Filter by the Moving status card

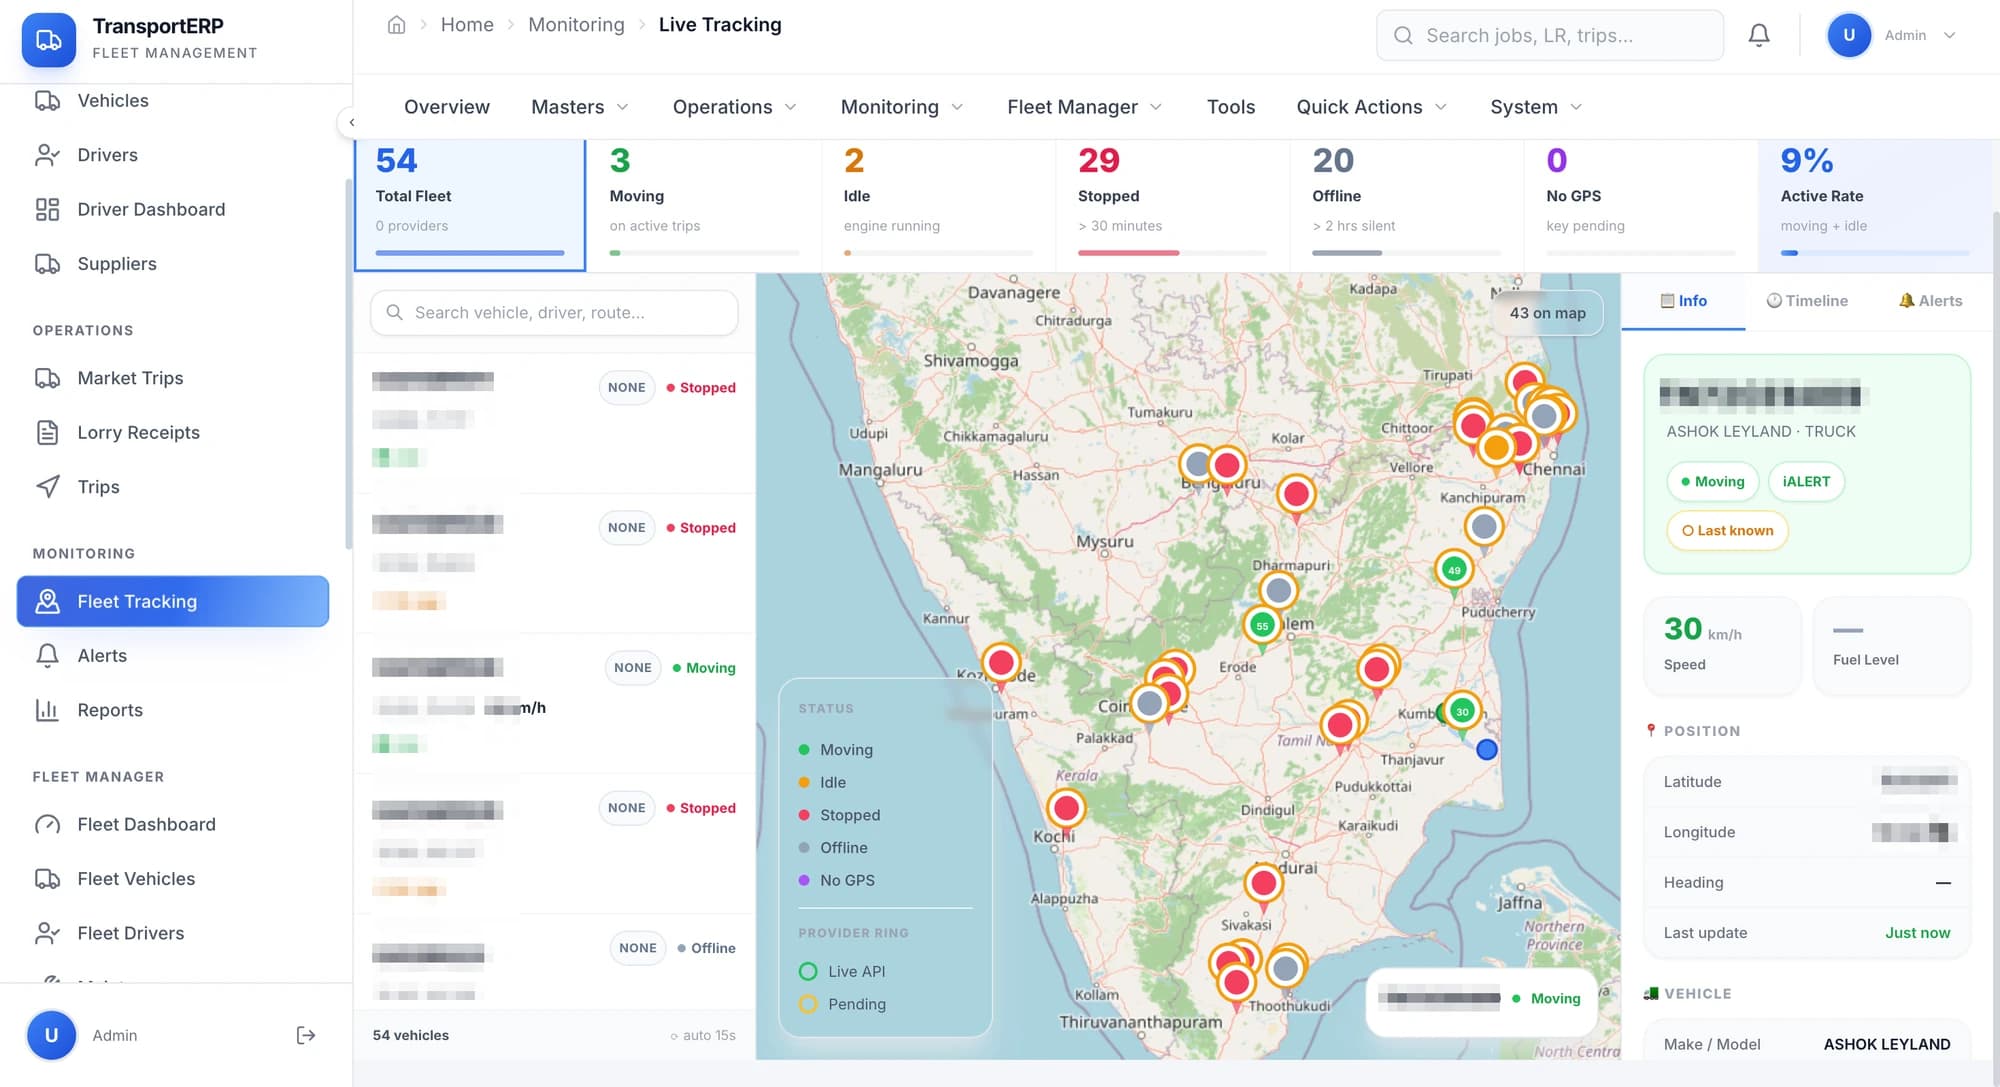704,205
